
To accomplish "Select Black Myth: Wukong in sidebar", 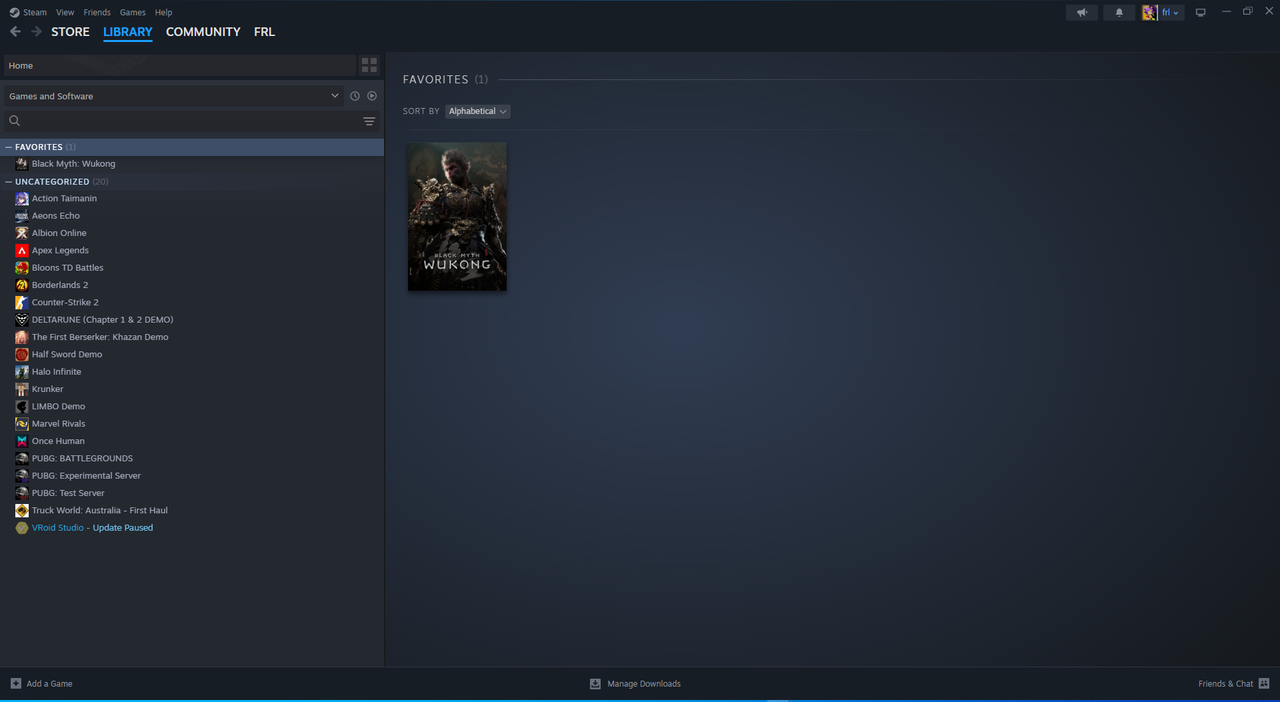I will (x=73, y=164).
